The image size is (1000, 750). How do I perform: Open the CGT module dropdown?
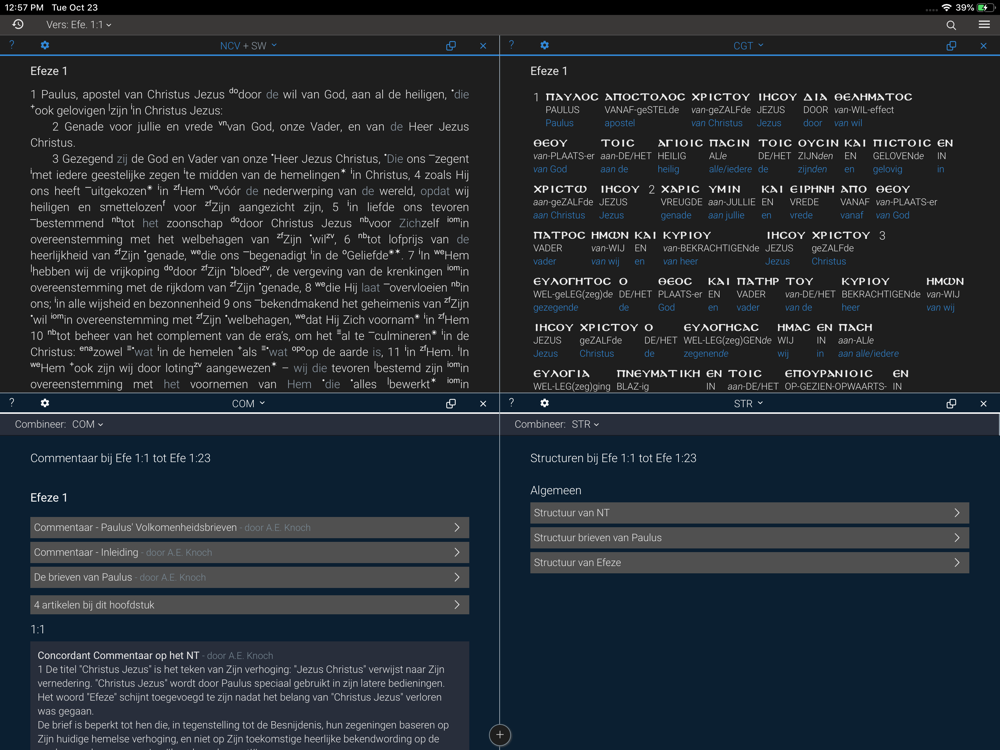748,46
